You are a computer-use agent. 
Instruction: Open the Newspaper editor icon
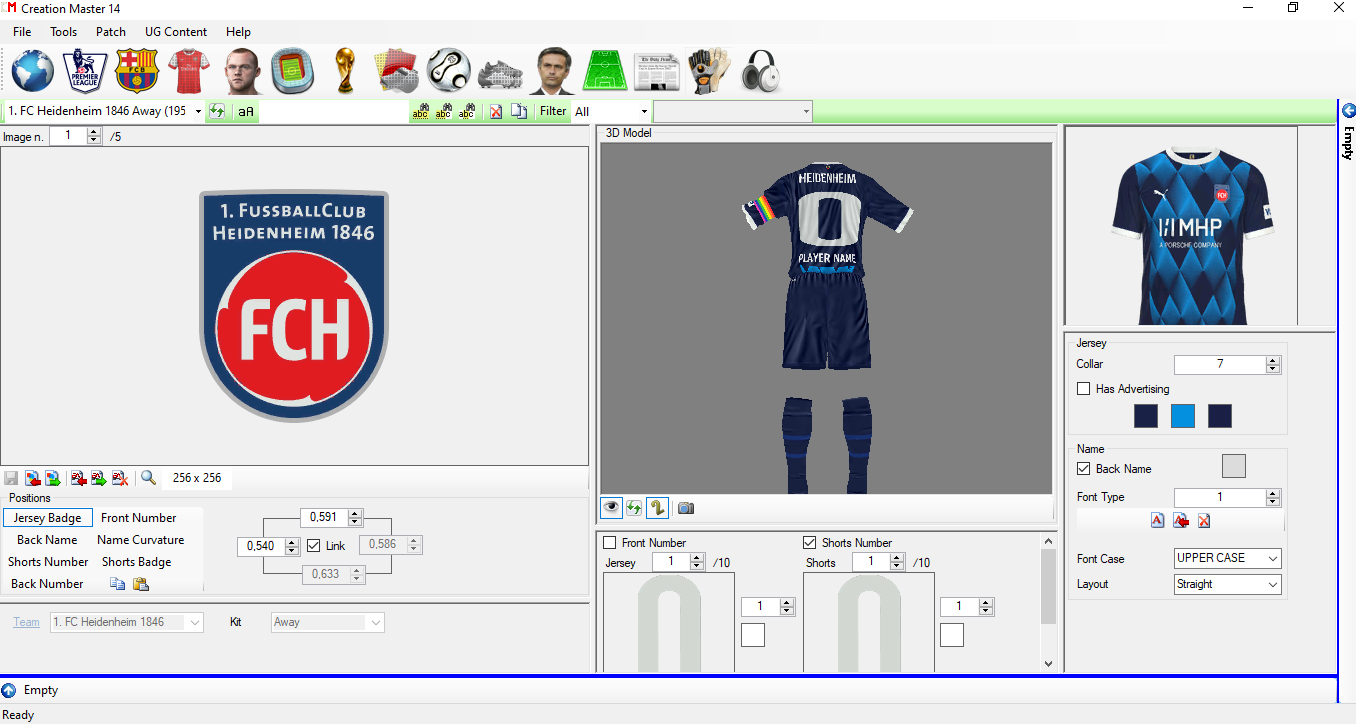tap(657, 73)
